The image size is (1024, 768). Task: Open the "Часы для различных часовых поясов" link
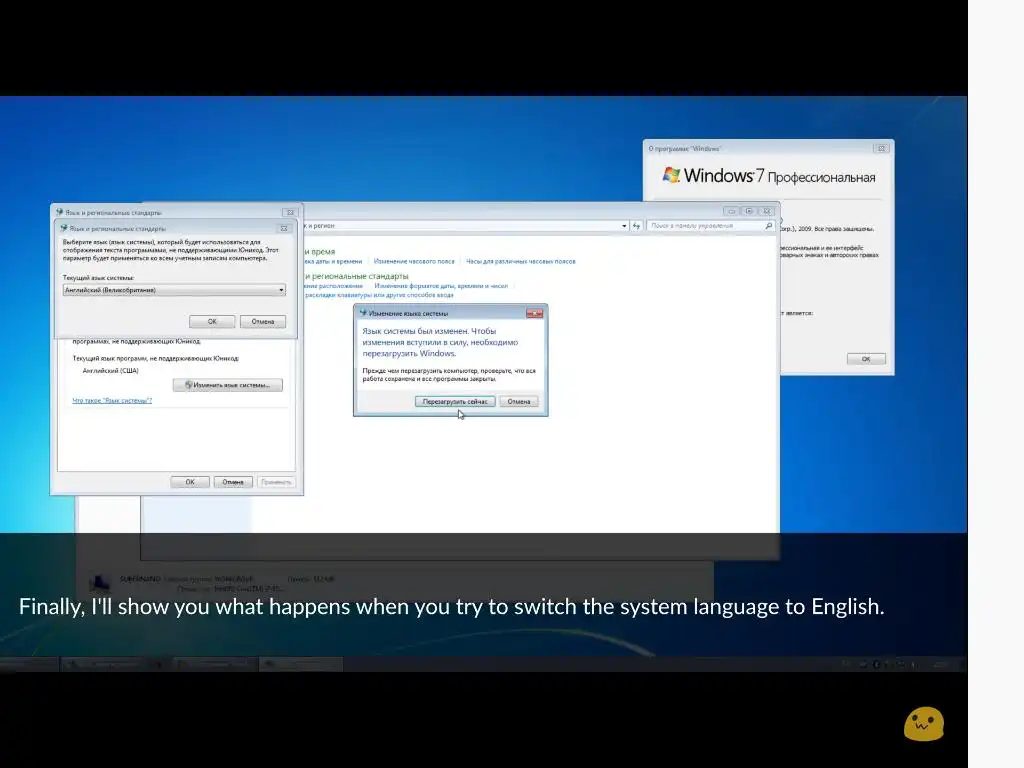click(520, 261)
